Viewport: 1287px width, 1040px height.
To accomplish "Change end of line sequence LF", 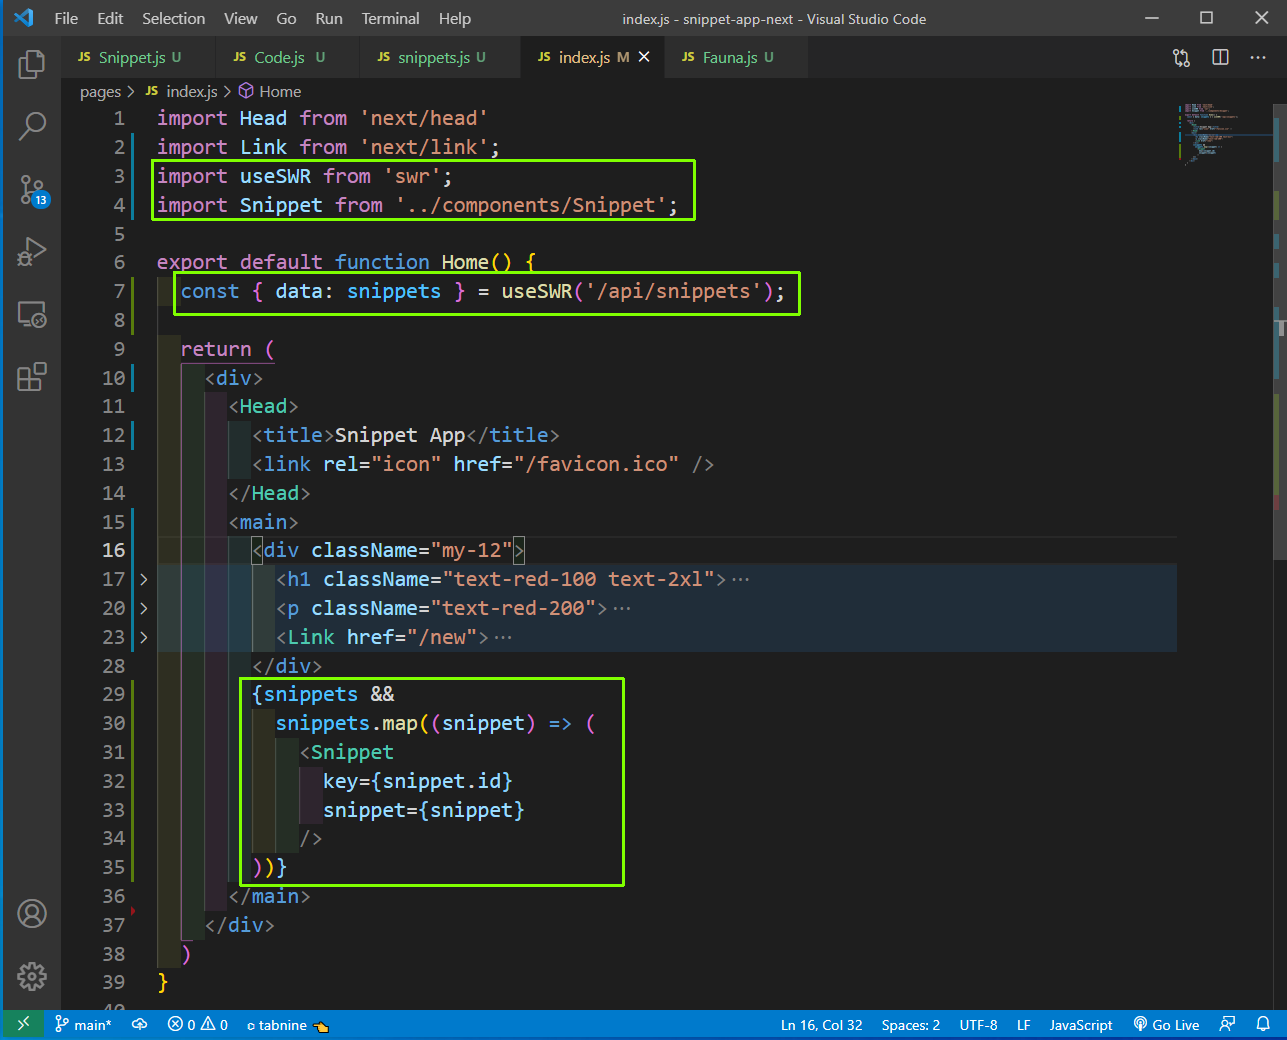I will click(1023, 1024).
